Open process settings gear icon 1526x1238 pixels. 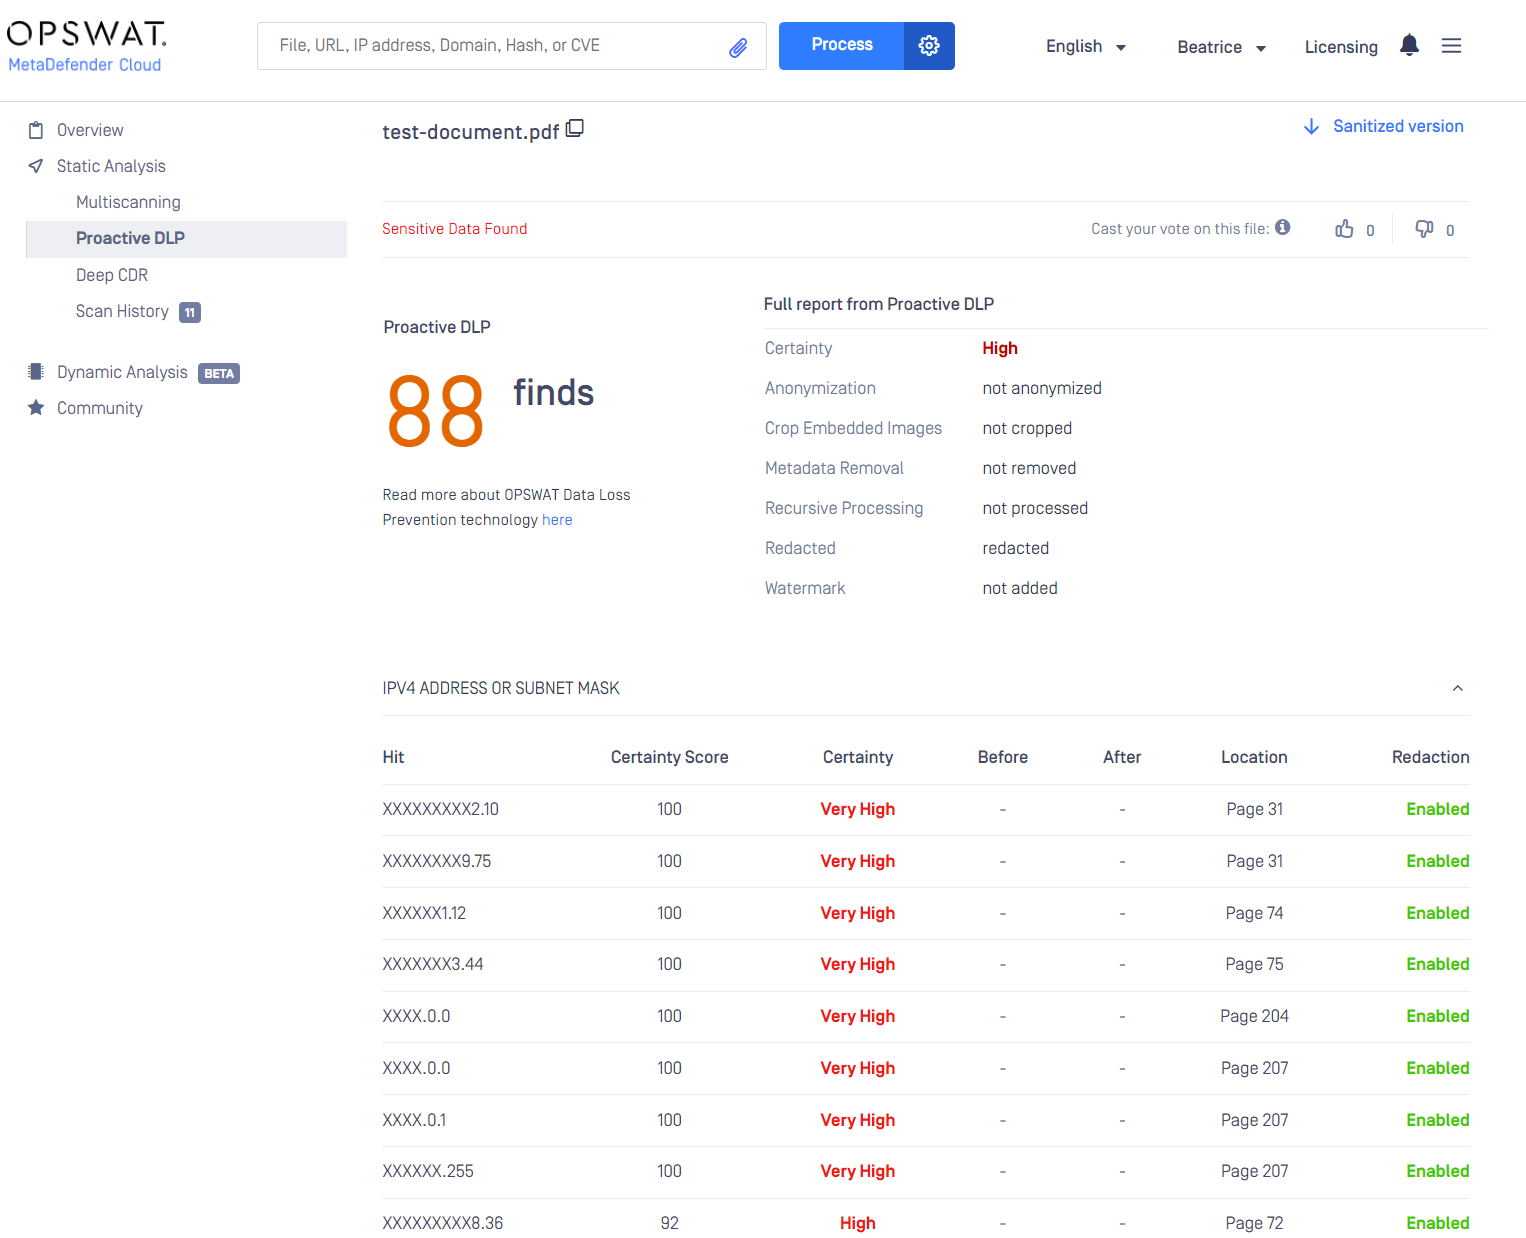(929, 46)
